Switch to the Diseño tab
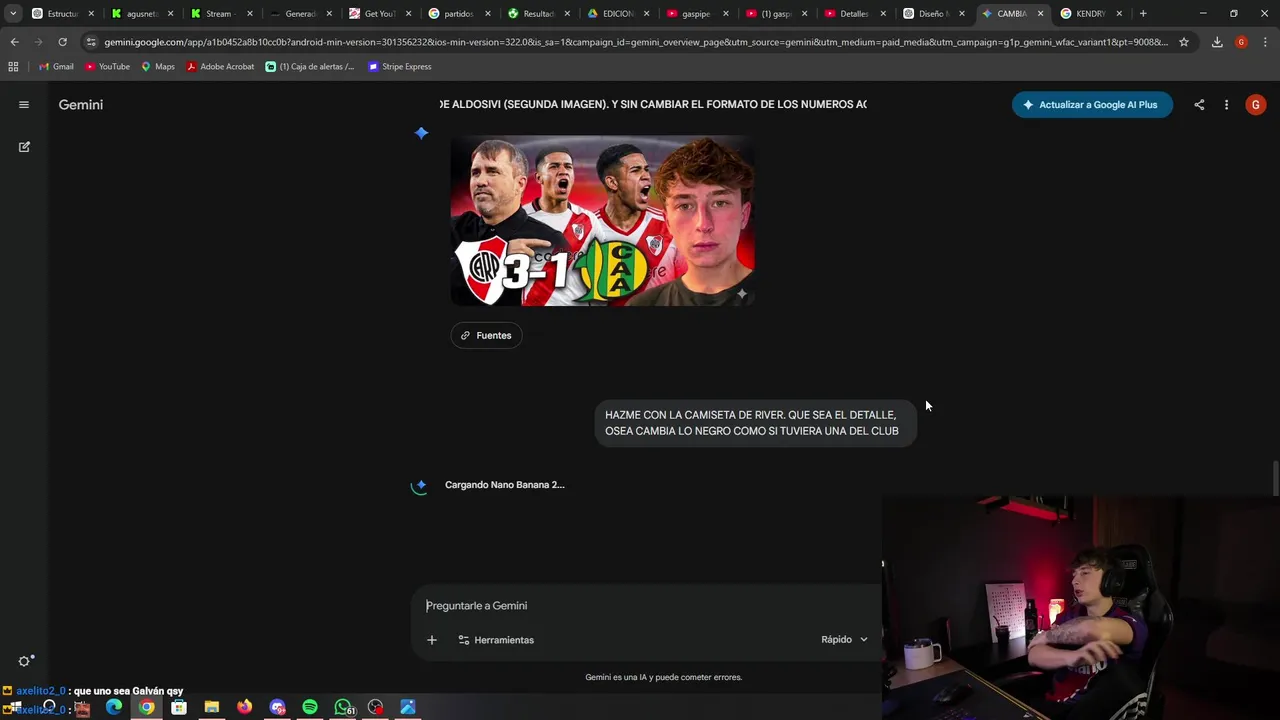The image size is (1280, 720). [932, 14]
